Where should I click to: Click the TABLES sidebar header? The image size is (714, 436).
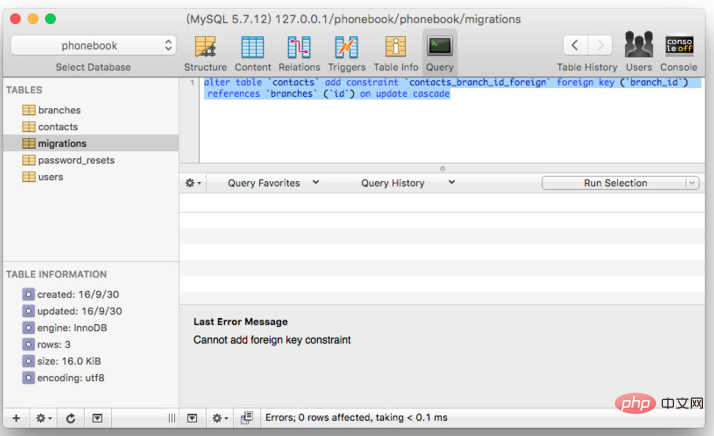pyautogui.click(x=24, y=90)
